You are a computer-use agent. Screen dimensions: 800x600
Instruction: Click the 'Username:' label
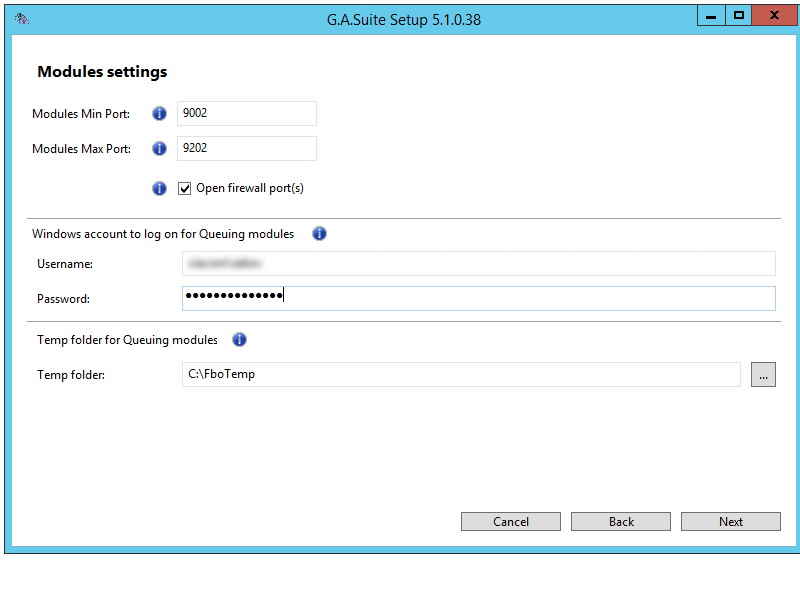pyautogui.click(x=65, y=264)
